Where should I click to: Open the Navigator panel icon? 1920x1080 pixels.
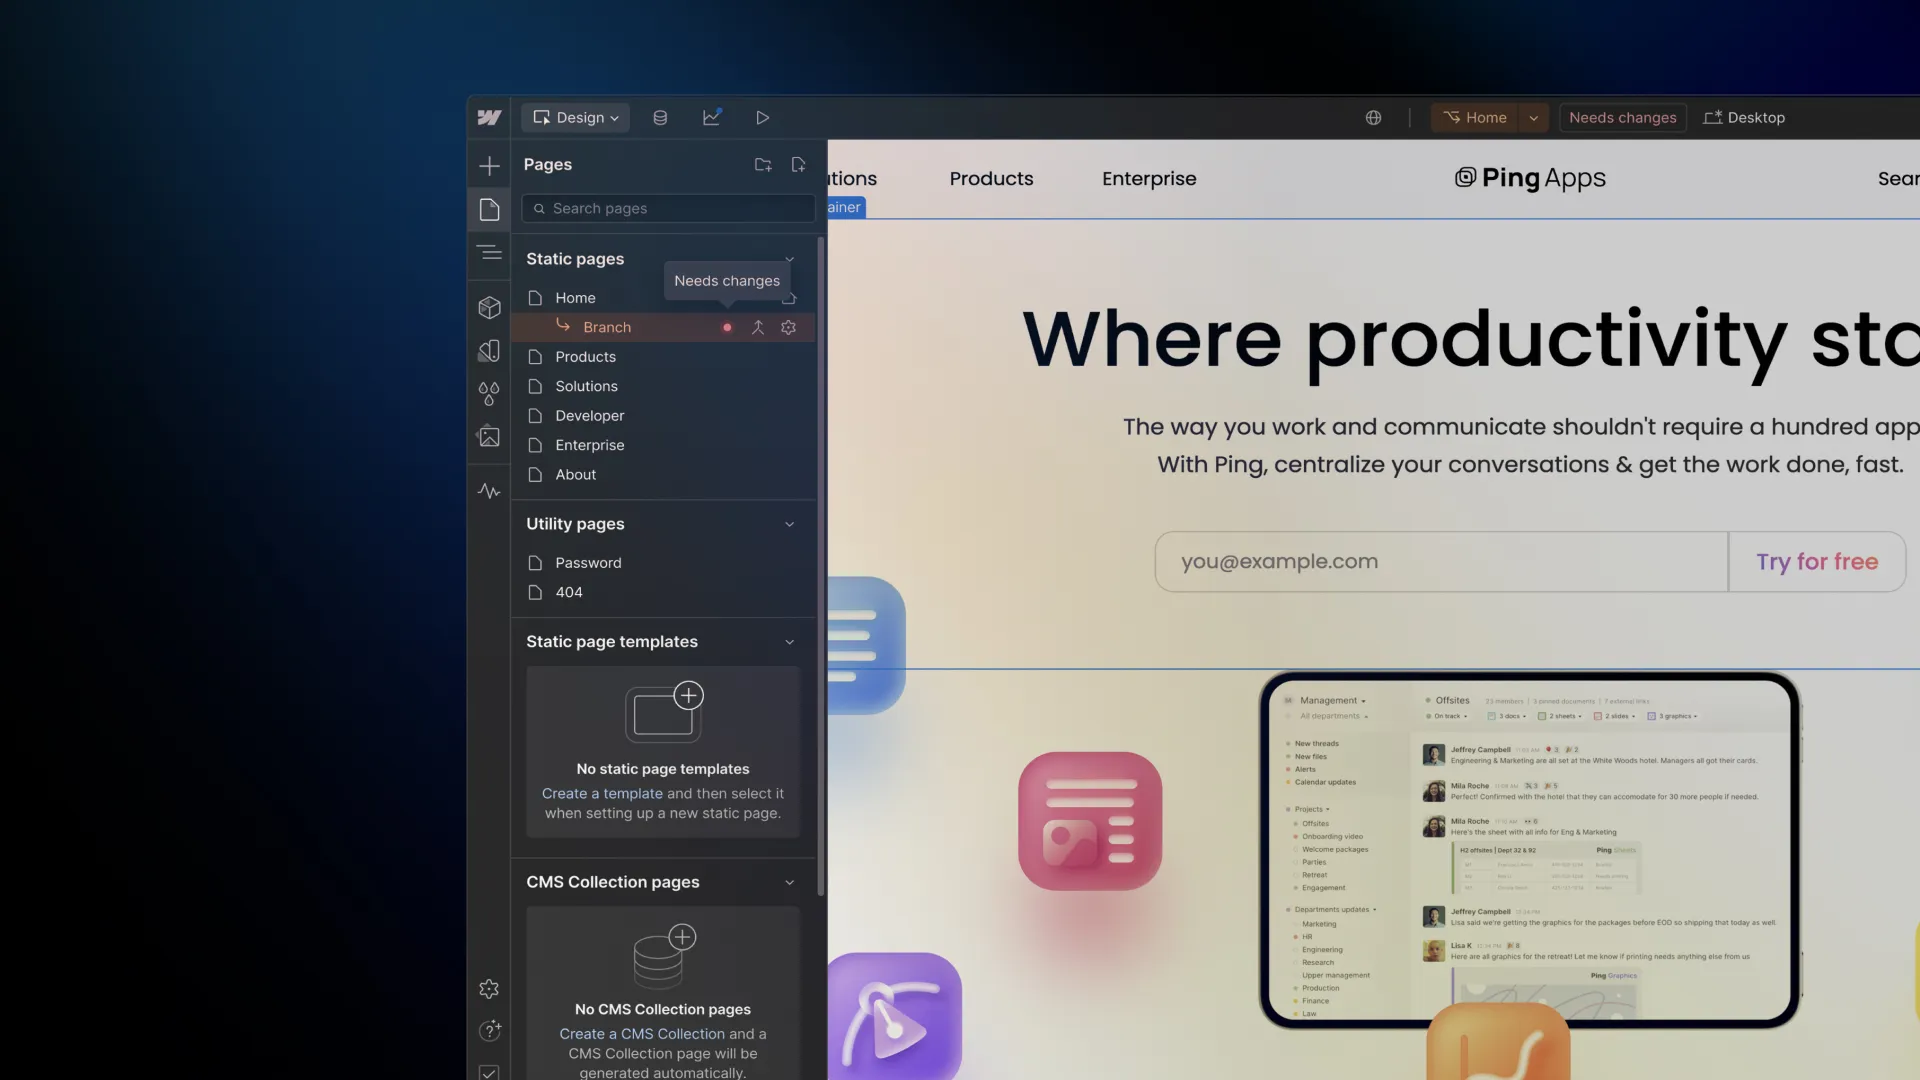click(489, 253)
